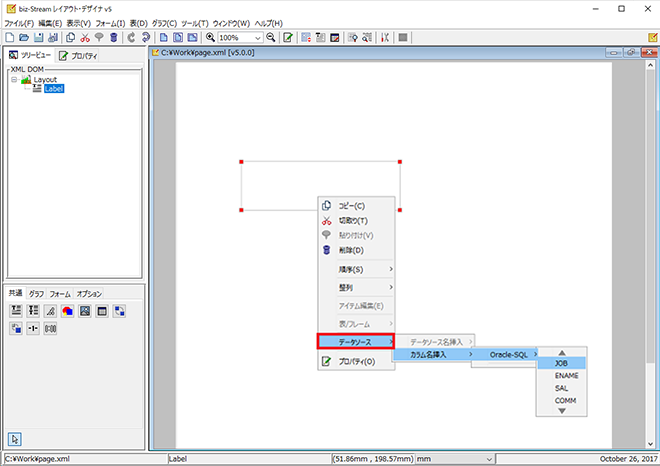Choose JOB column from list
The image size is (660, 466).
pyautogui.click(x=562, y=363)
